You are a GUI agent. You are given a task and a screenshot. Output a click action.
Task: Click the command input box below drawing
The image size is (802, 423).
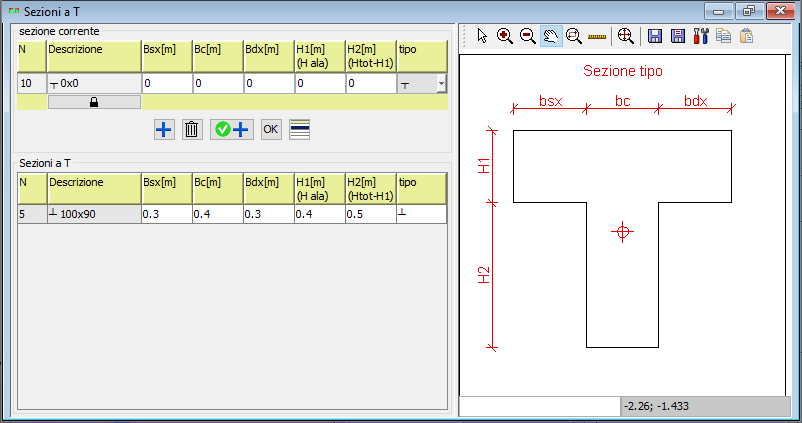tap(540, 406)
